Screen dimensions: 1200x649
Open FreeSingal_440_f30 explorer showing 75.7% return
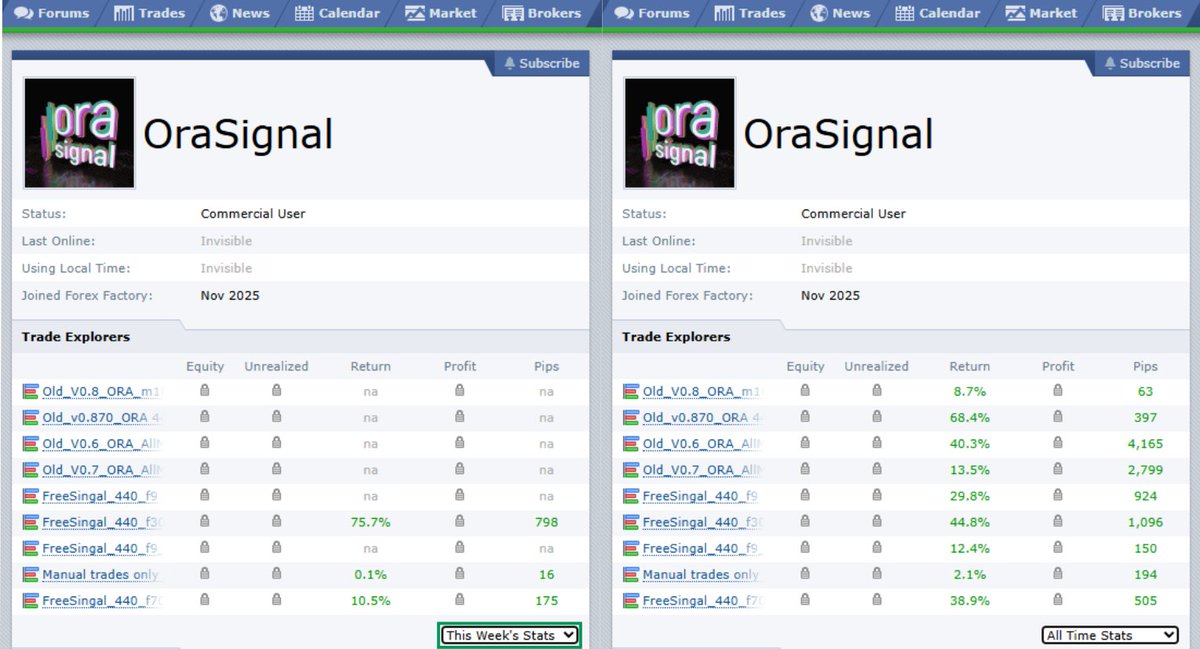(x=101, y=522)
